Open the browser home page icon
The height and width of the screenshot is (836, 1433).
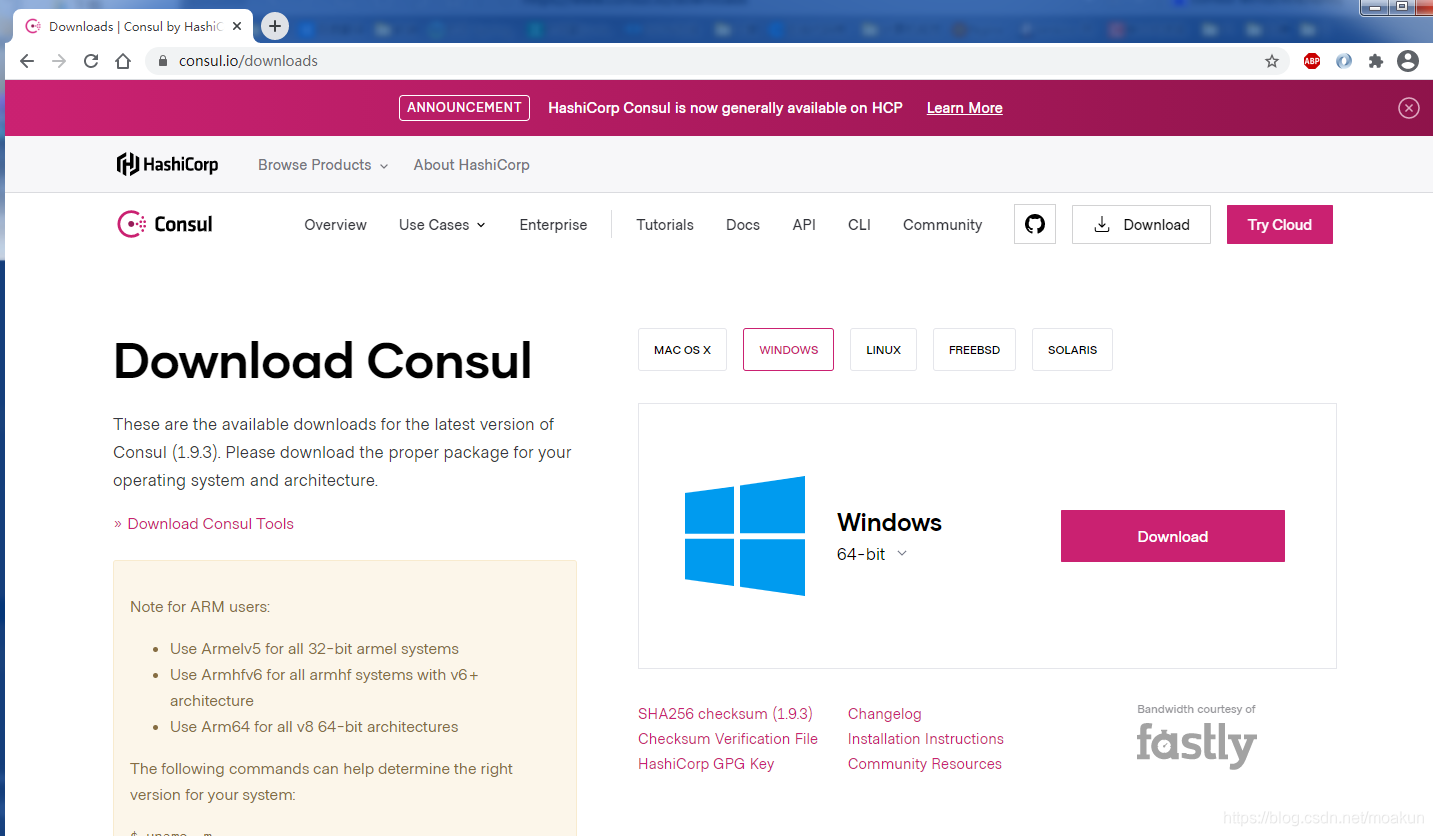123,61
